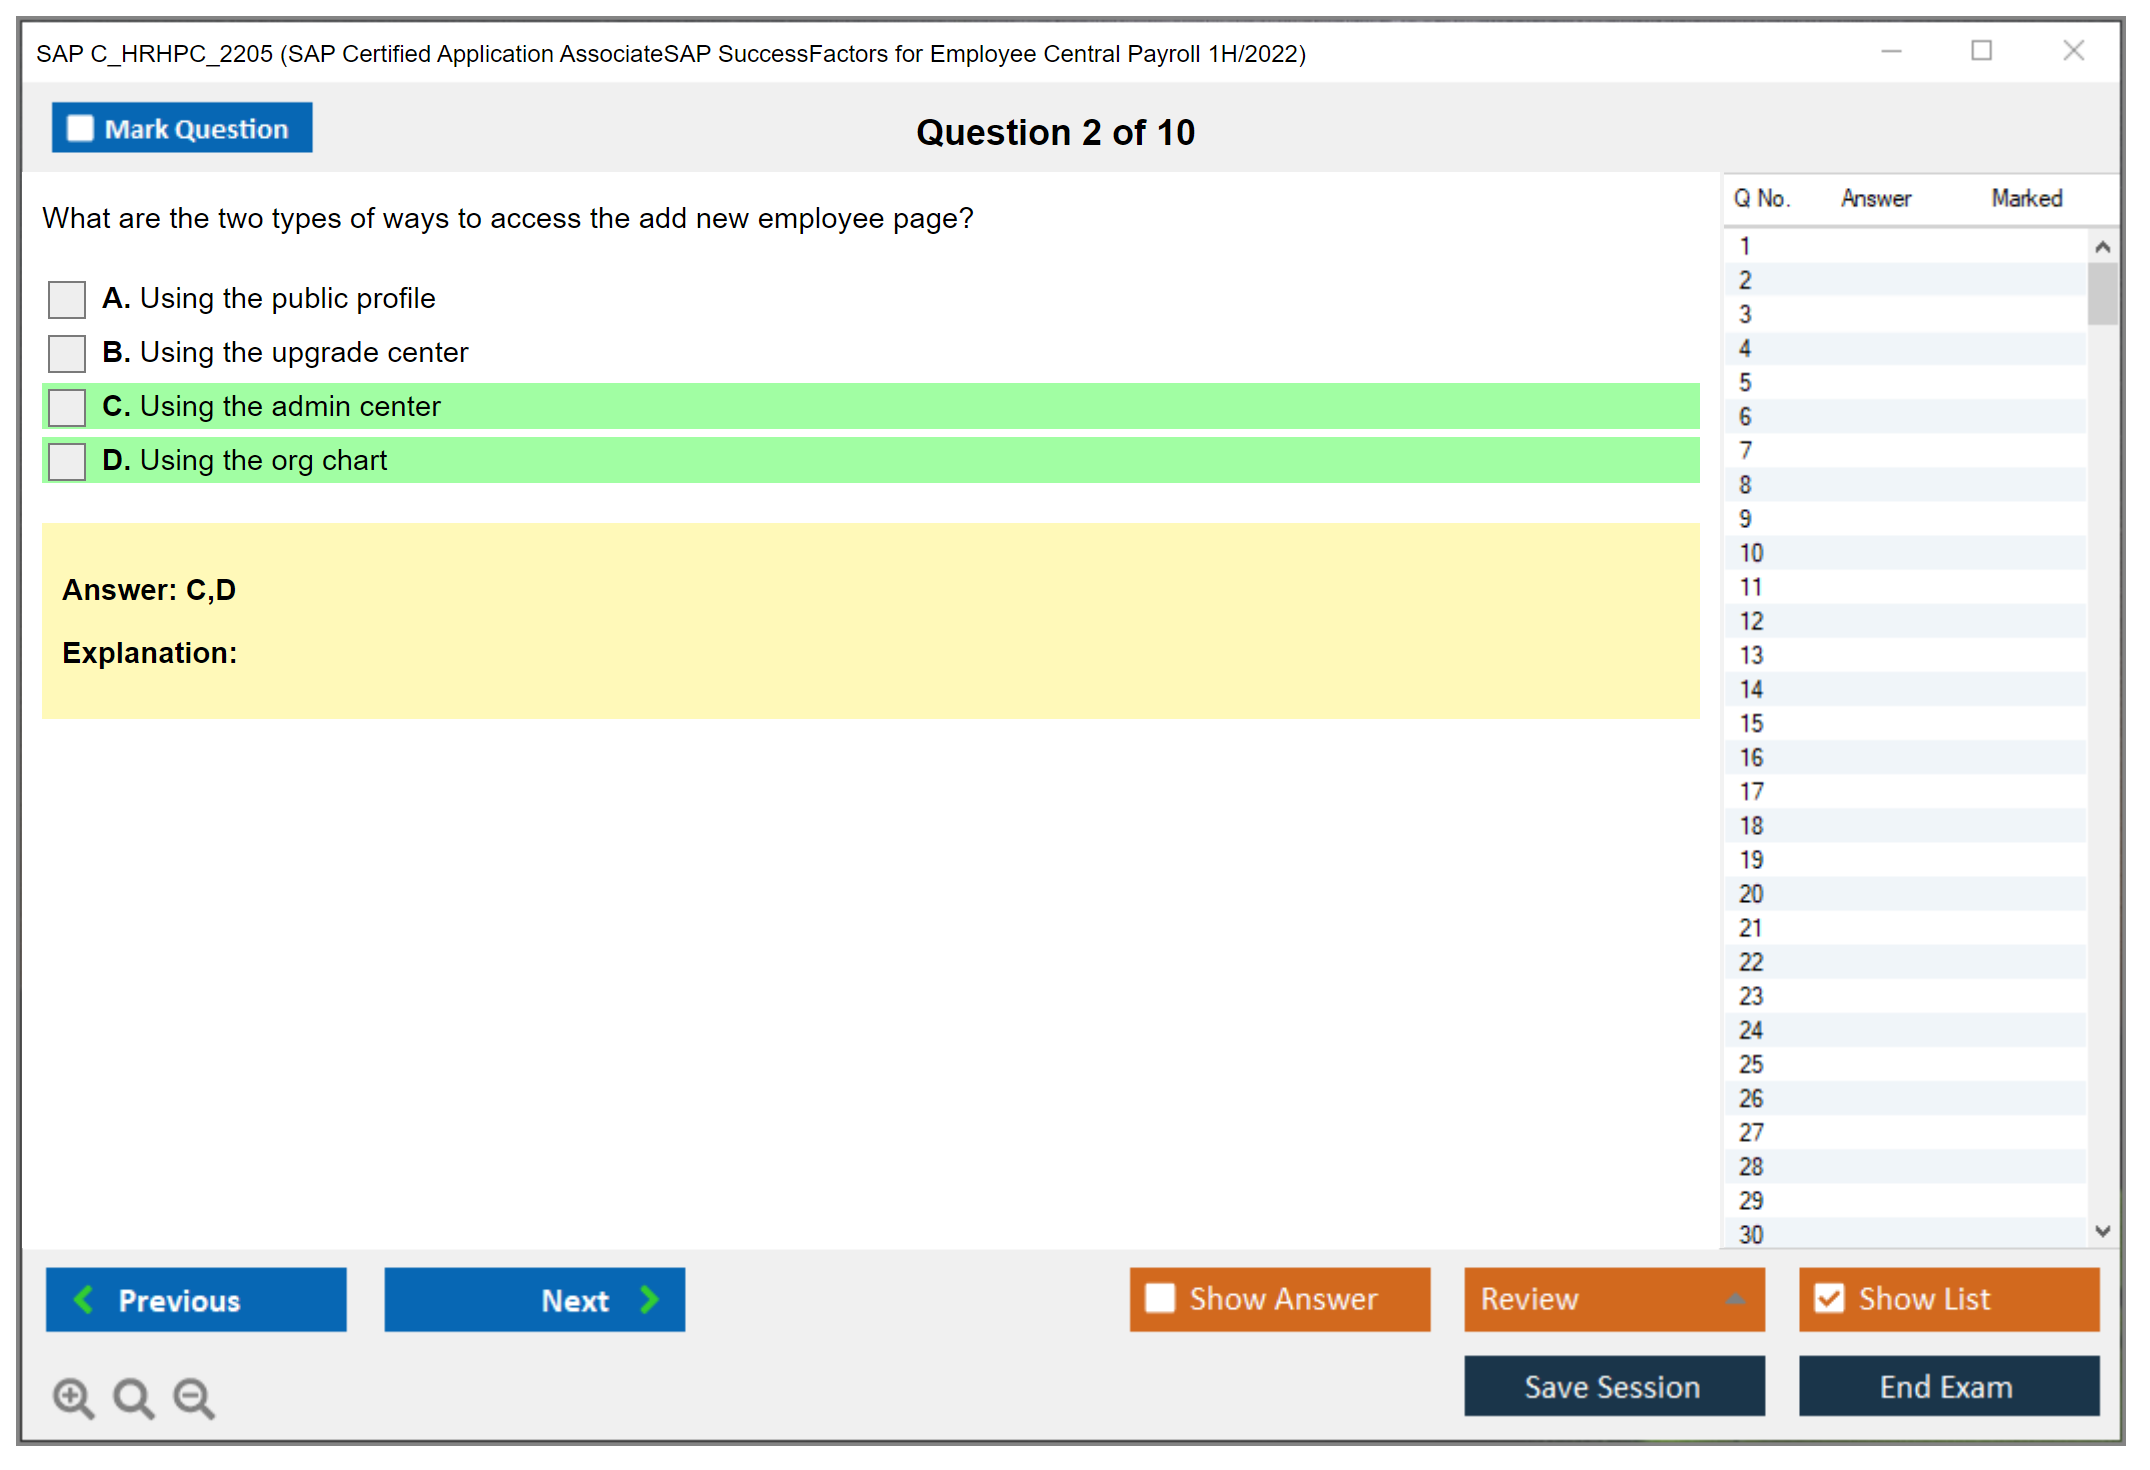
Task: Check option C Using the admin center
Action: (67, 407)
